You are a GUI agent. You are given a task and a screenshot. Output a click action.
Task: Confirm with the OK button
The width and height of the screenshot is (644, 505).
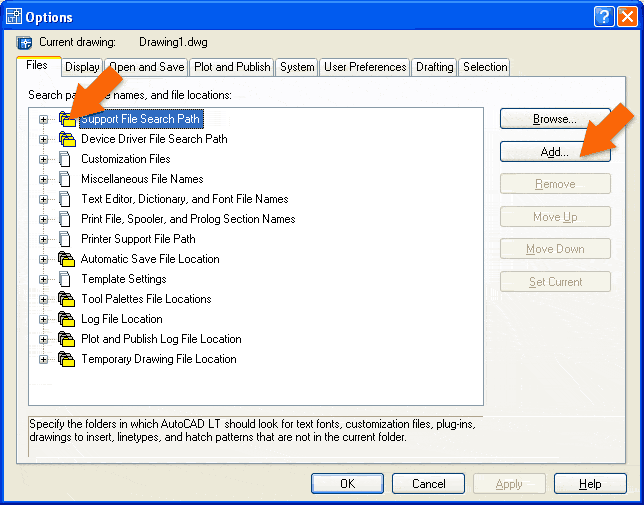[x=347, y=484]
